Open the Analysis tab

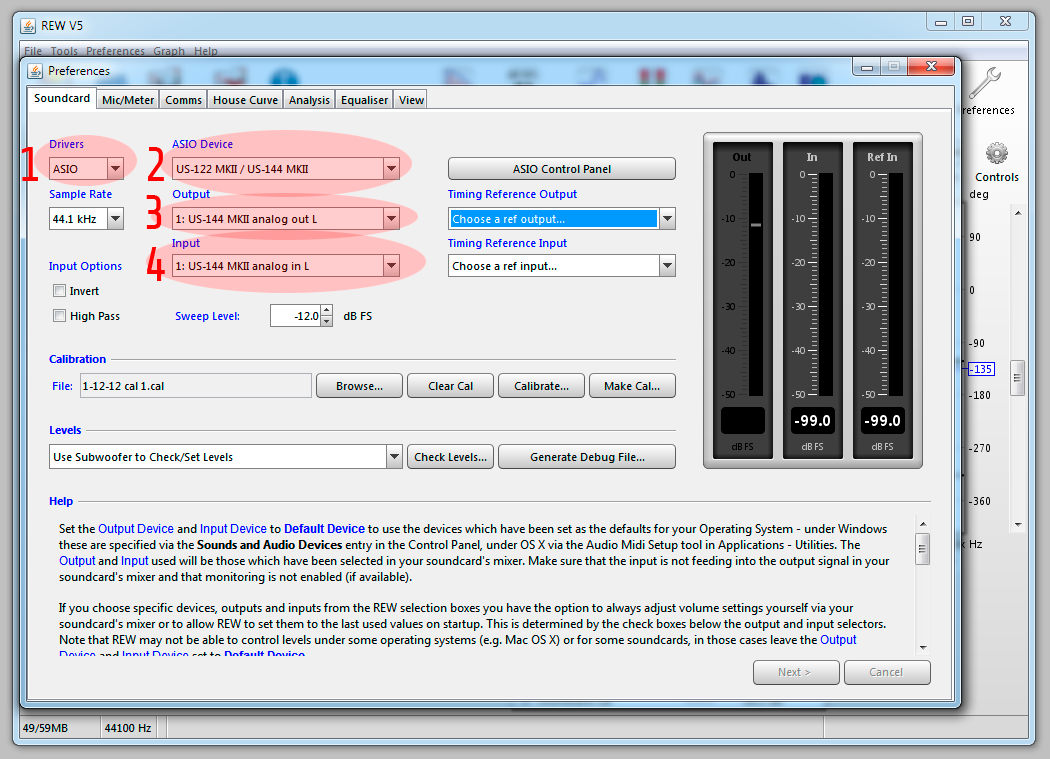click(x=309, y=100)
